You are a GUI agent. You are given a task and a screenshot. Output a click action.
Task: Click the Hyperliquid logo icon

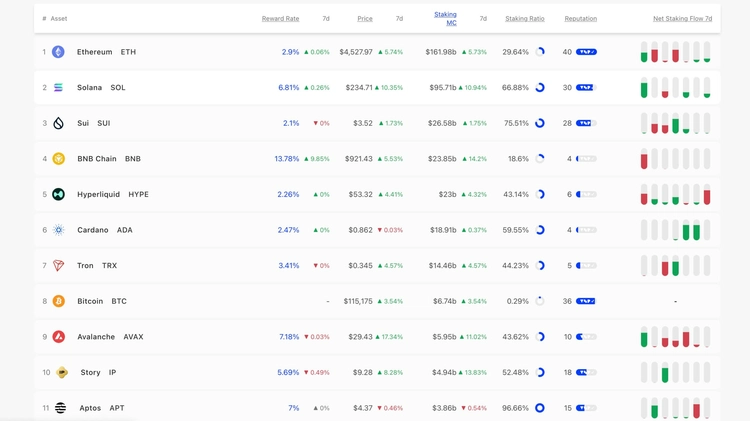coord(58,195)
